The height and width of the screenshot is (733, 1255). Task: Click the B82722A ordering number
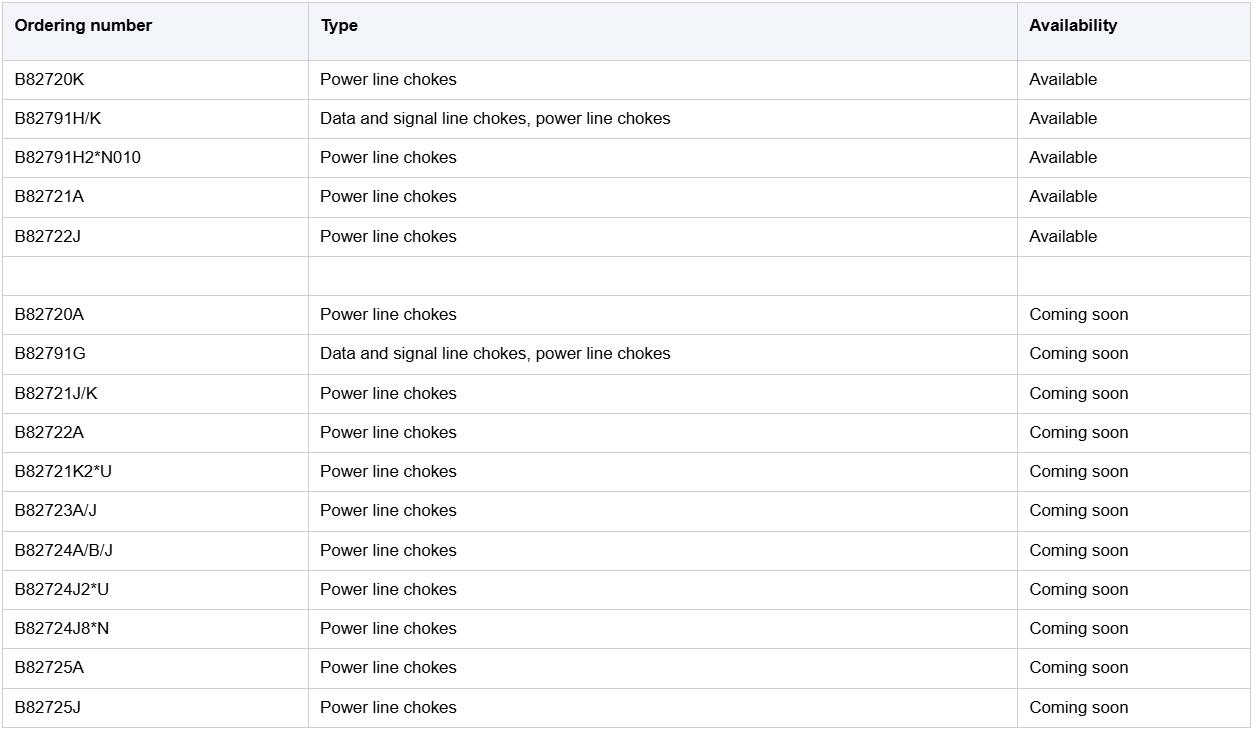tap(49, 432)
